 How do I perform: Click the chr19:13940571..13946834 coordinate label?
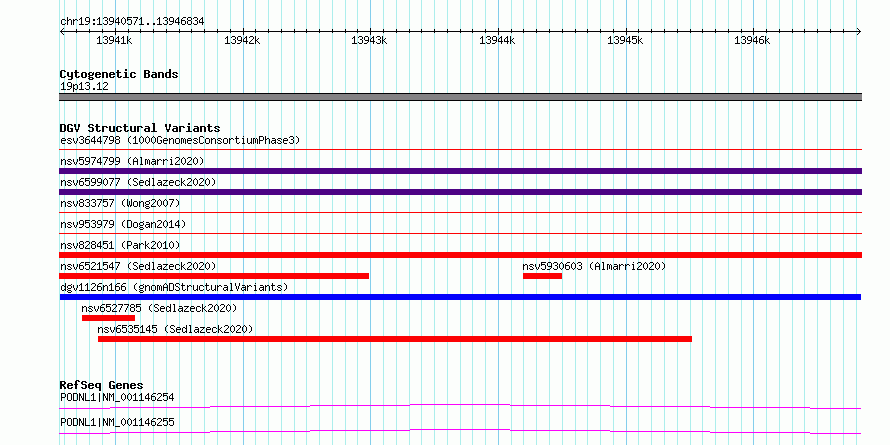132,22
